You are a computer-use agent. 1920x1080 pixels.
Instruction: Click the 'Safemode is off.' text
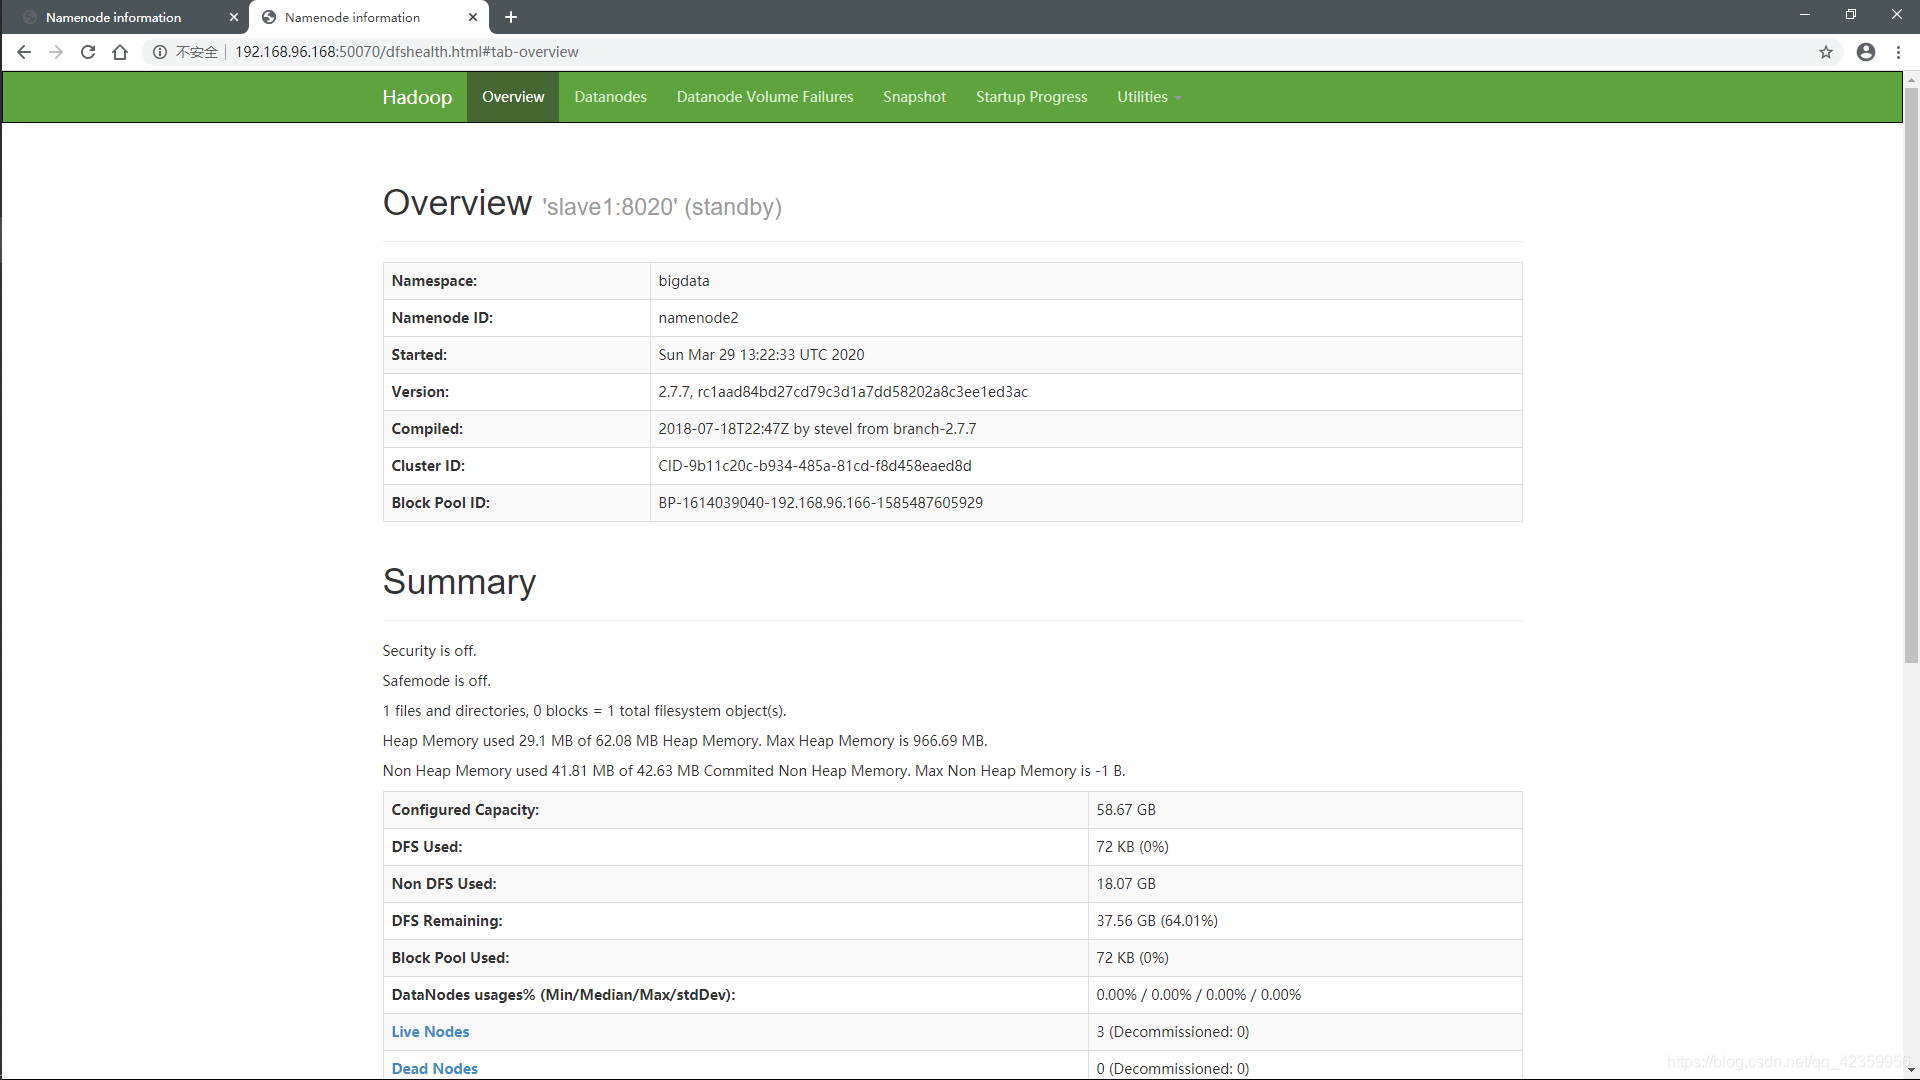pyautogui.click(x=436, y=681)
